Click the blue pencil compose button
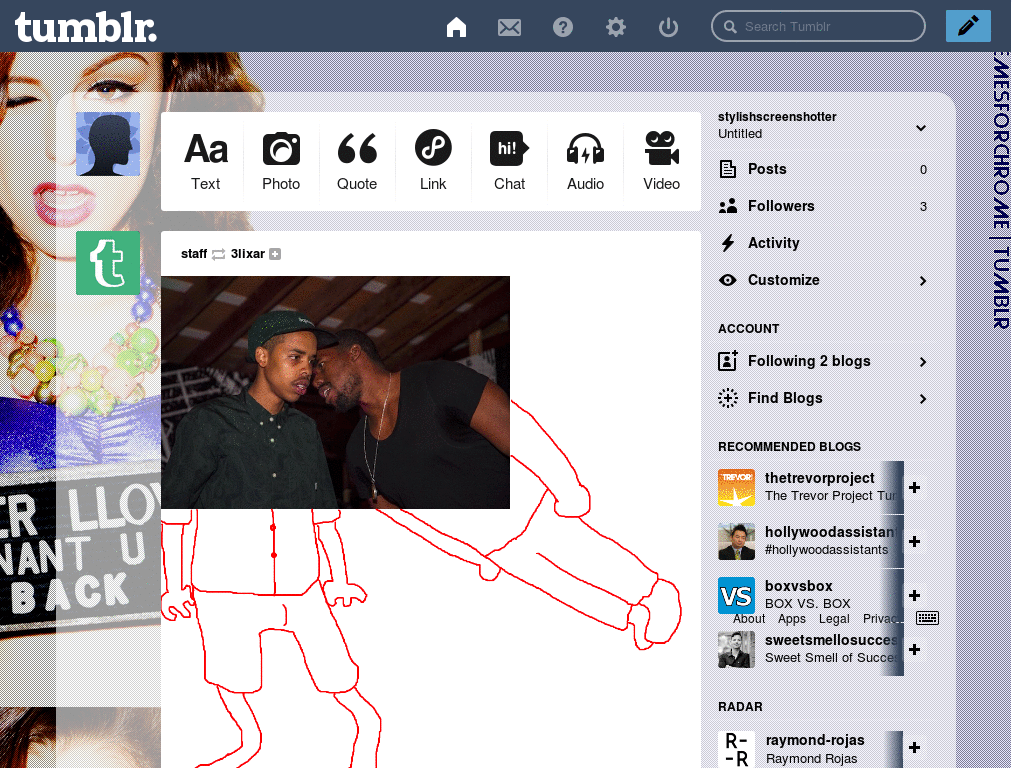The image size is (1024, 768). point(968,26)
